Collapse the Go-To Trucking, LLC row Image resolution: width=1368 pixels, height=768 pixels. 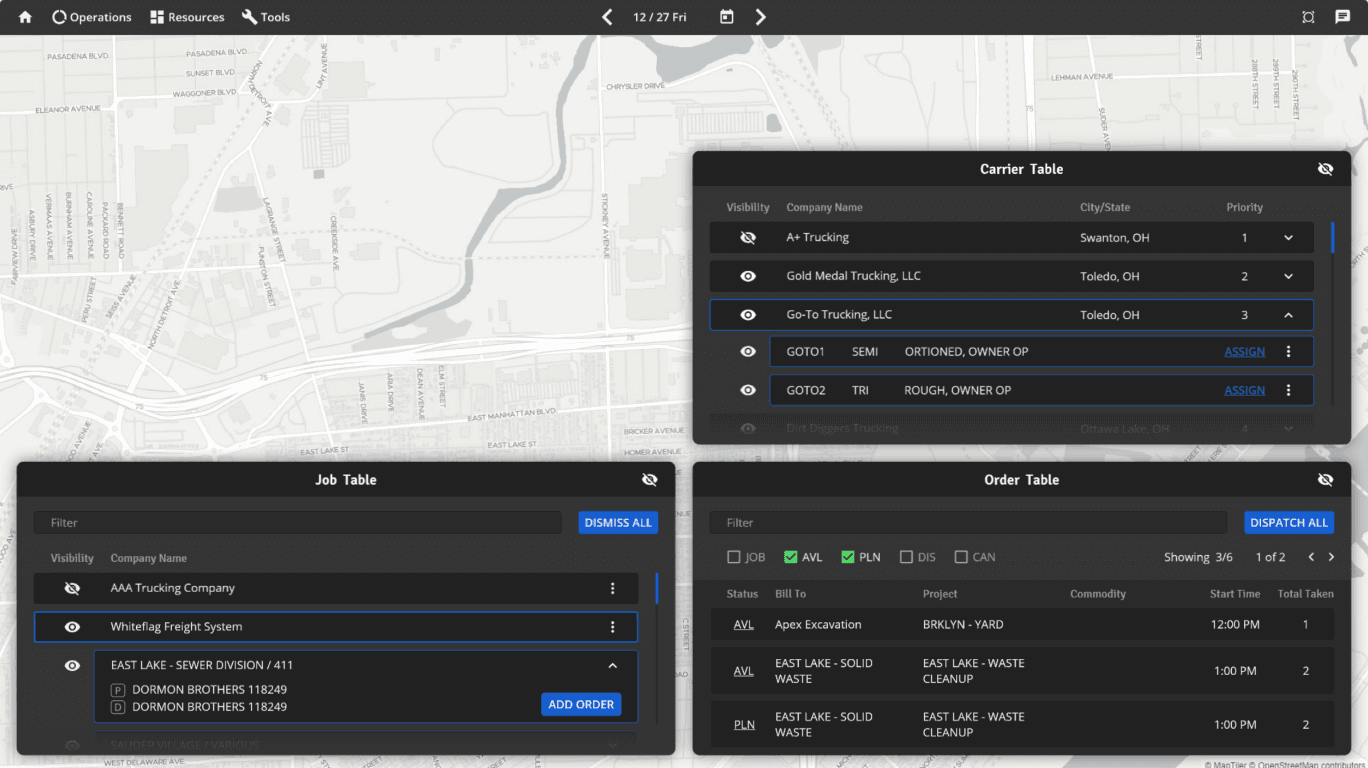1289,315
